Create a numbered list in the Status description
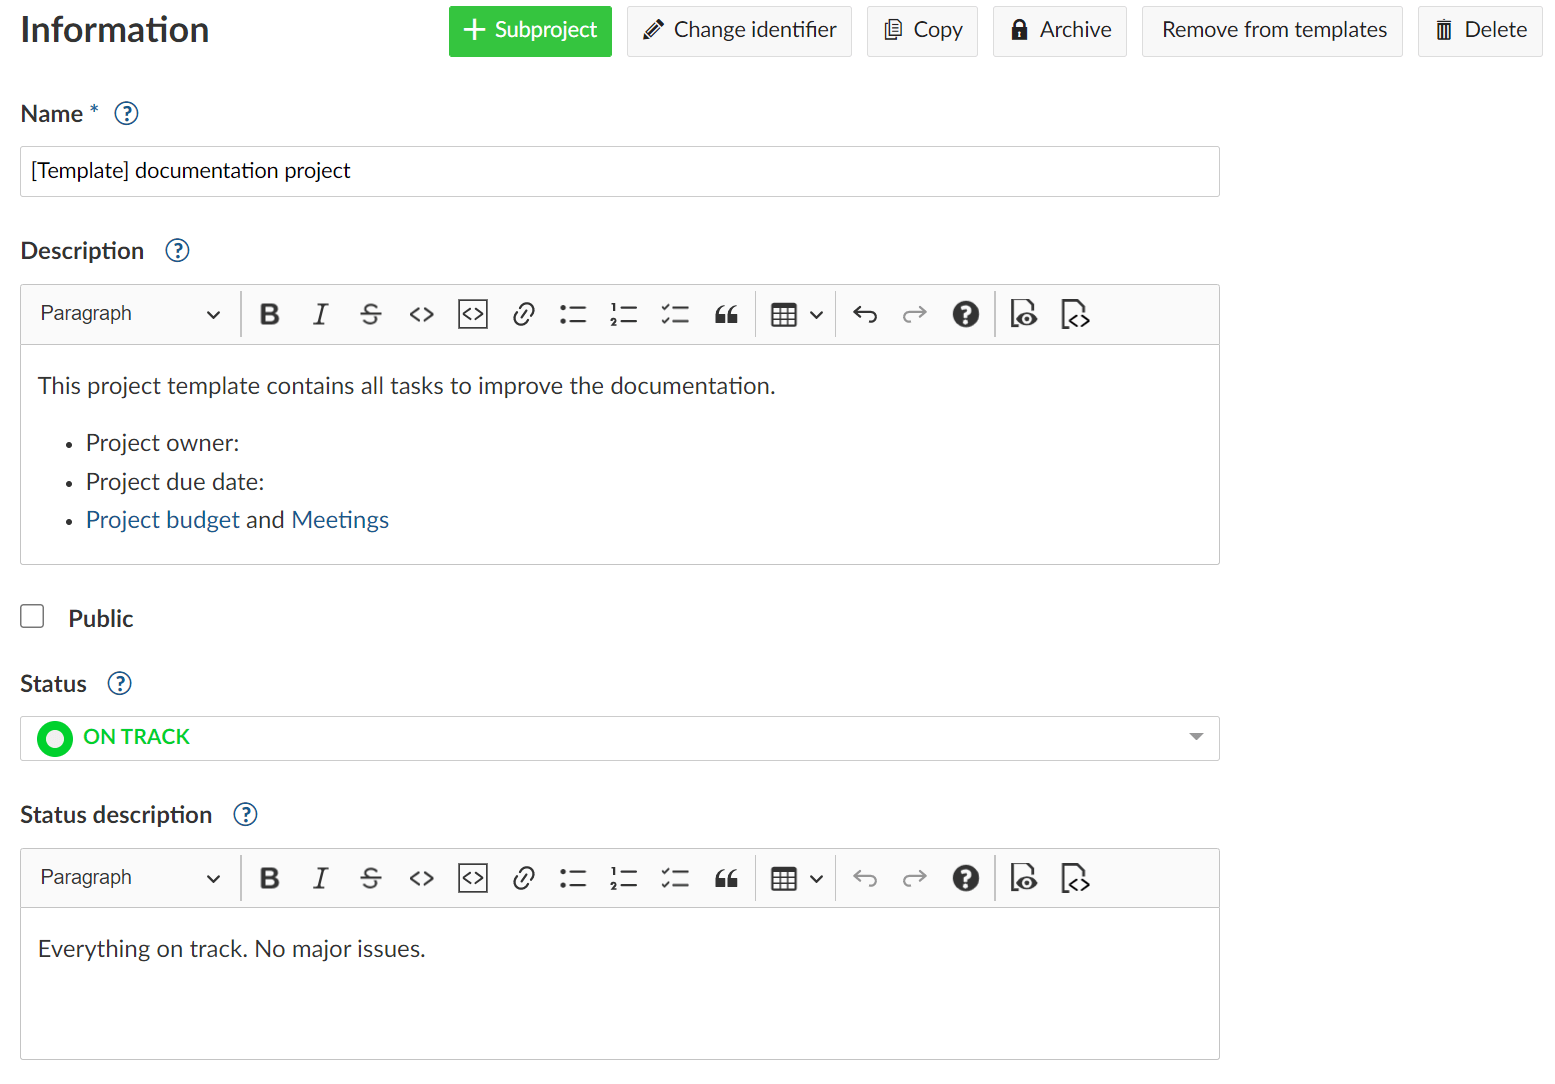Image resolution: width=1555 pixels, height=1084 pixels. point(623,878)
